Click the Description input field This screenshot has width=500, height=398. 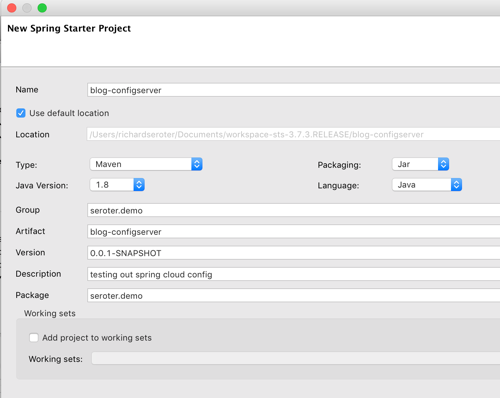(293, 274)
